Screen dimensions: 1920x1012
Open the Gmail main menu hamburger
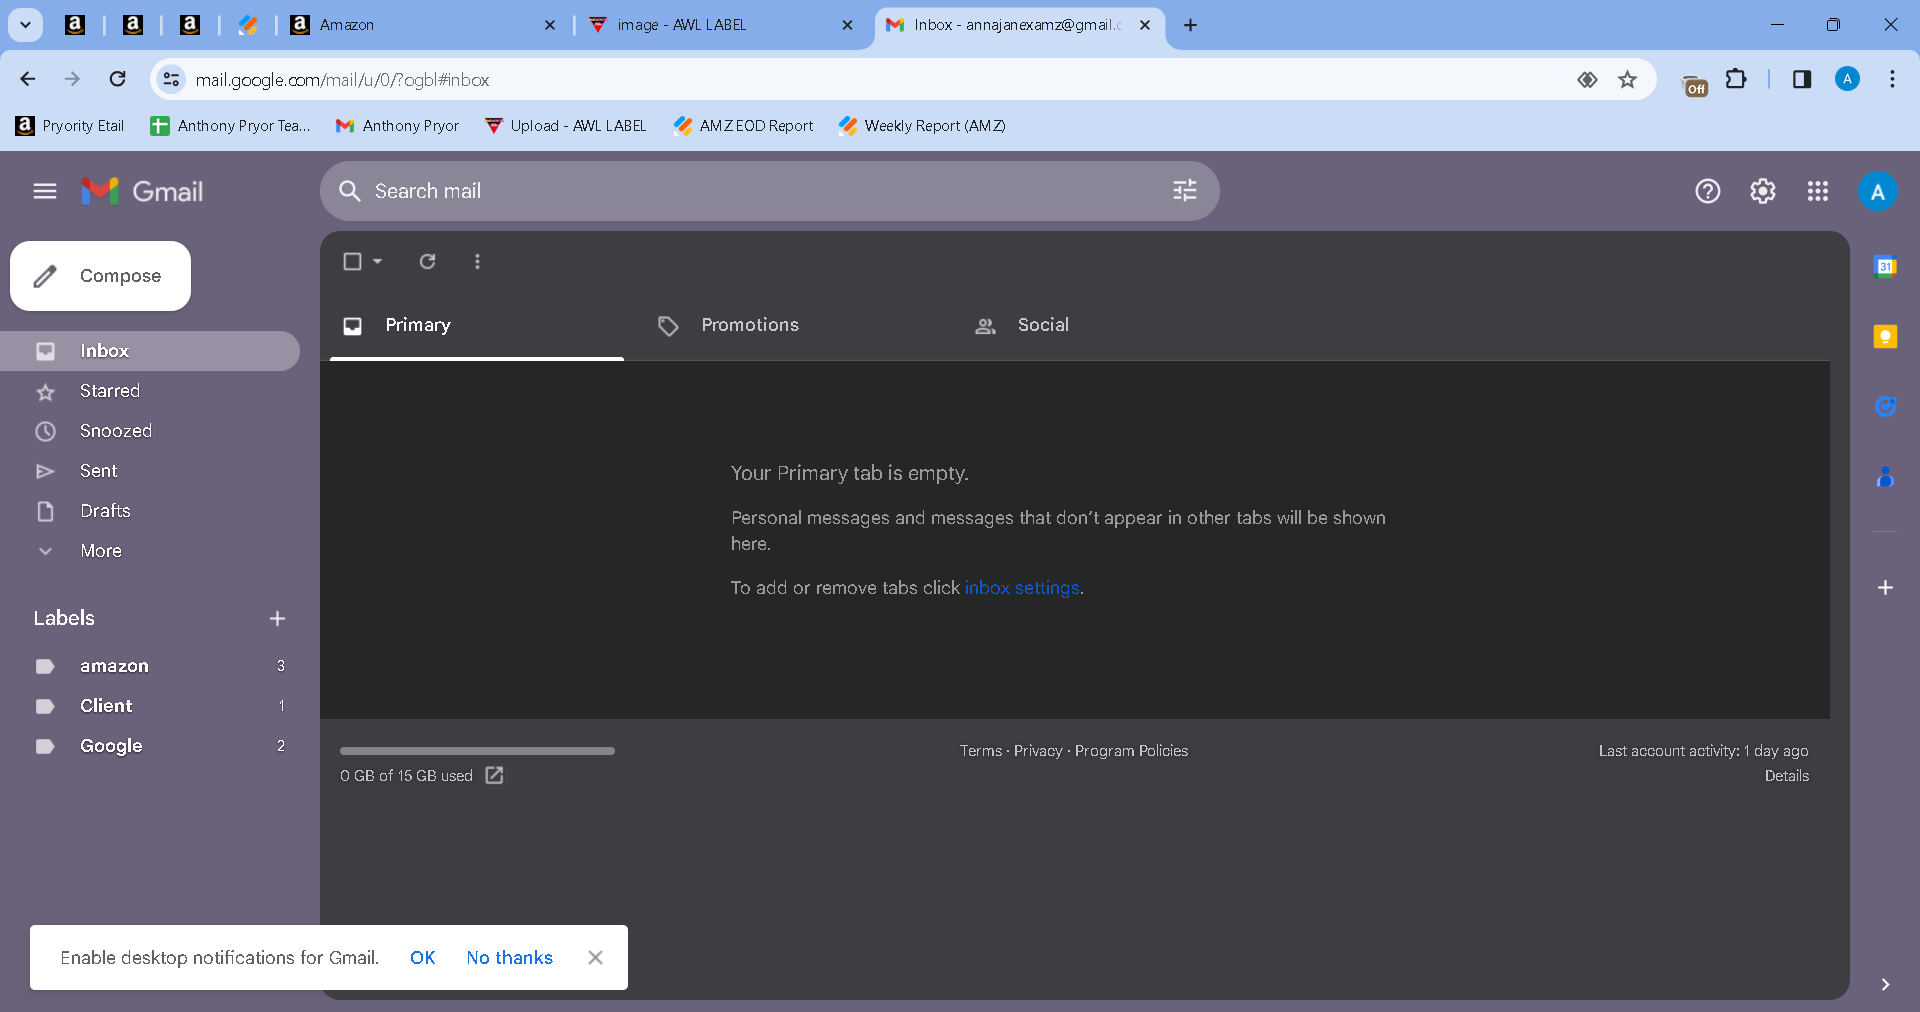(x=45, y=191)
